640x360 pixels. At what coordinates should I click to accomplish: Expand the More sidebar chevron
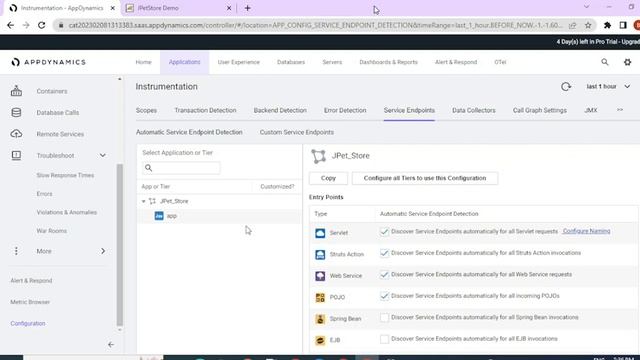pyautogui.click(x=103, y=251)
